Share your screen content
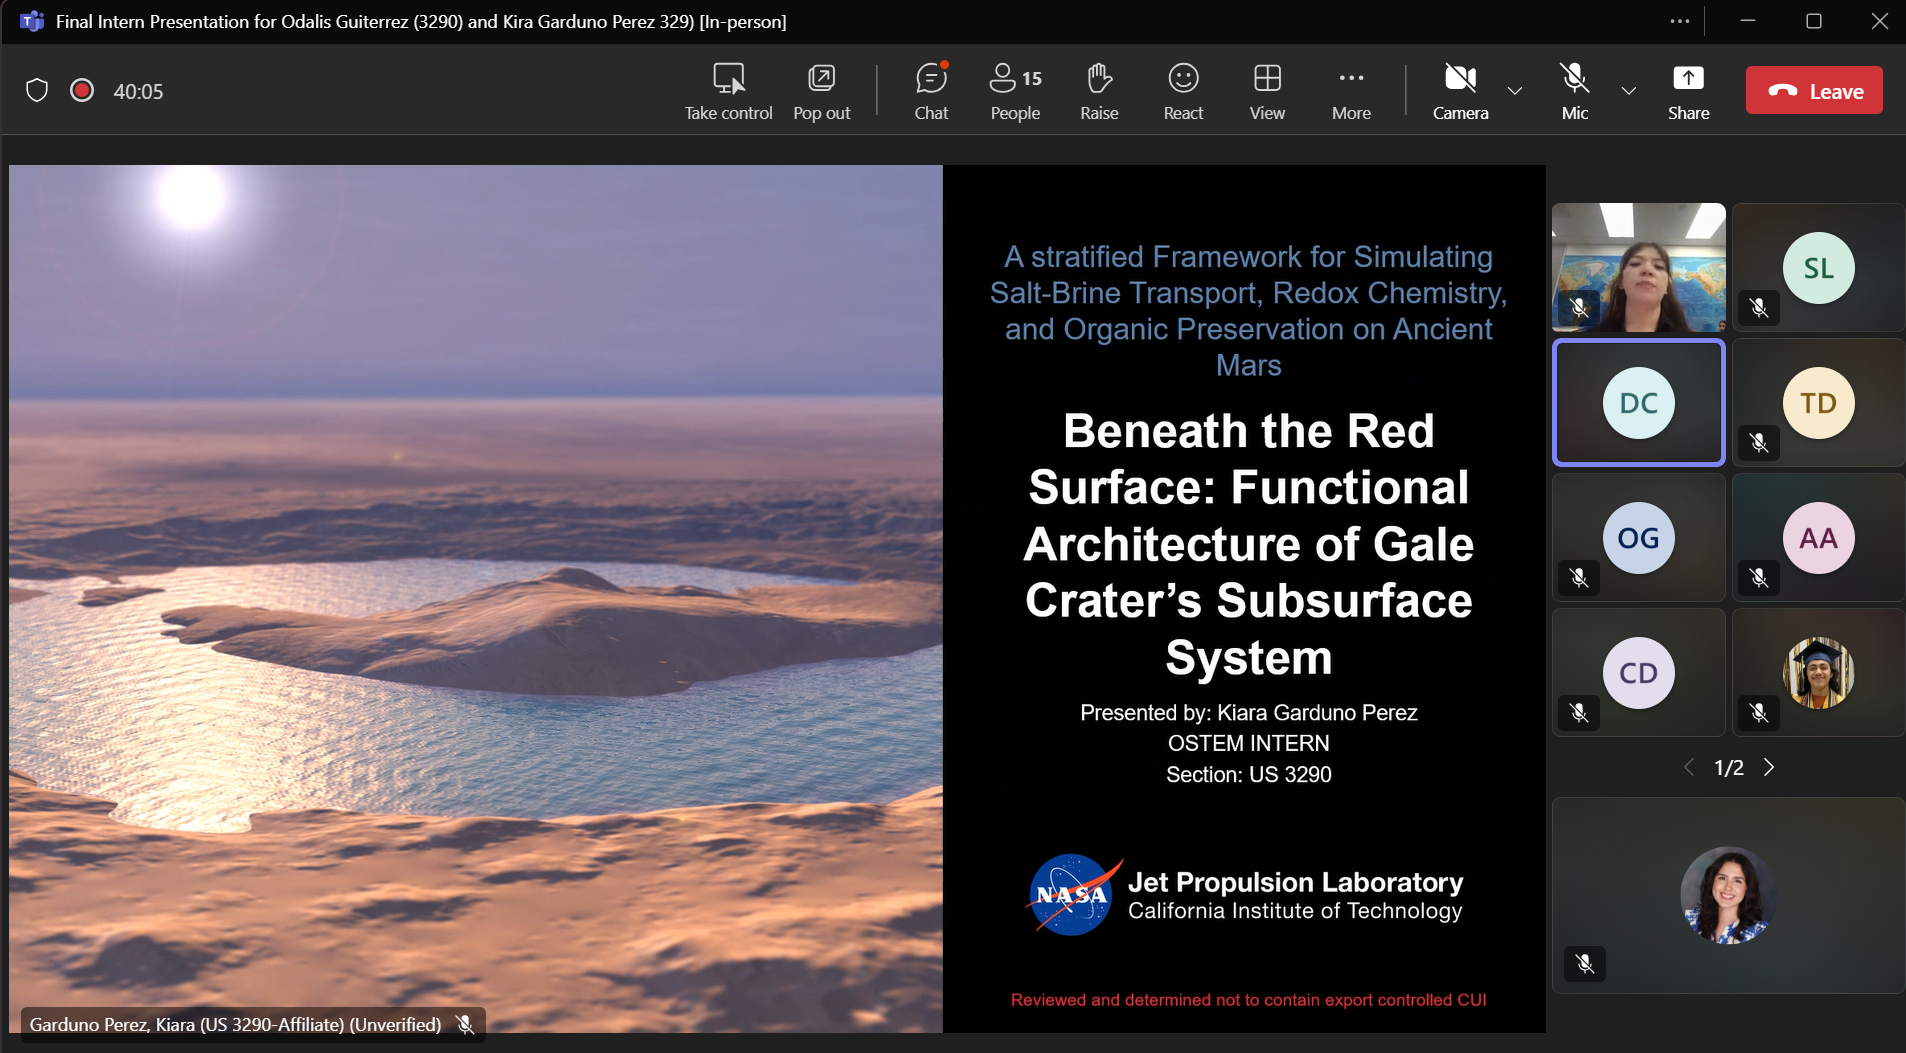This screenshot has width=1906, height=1053. (x=1688, y=90)
